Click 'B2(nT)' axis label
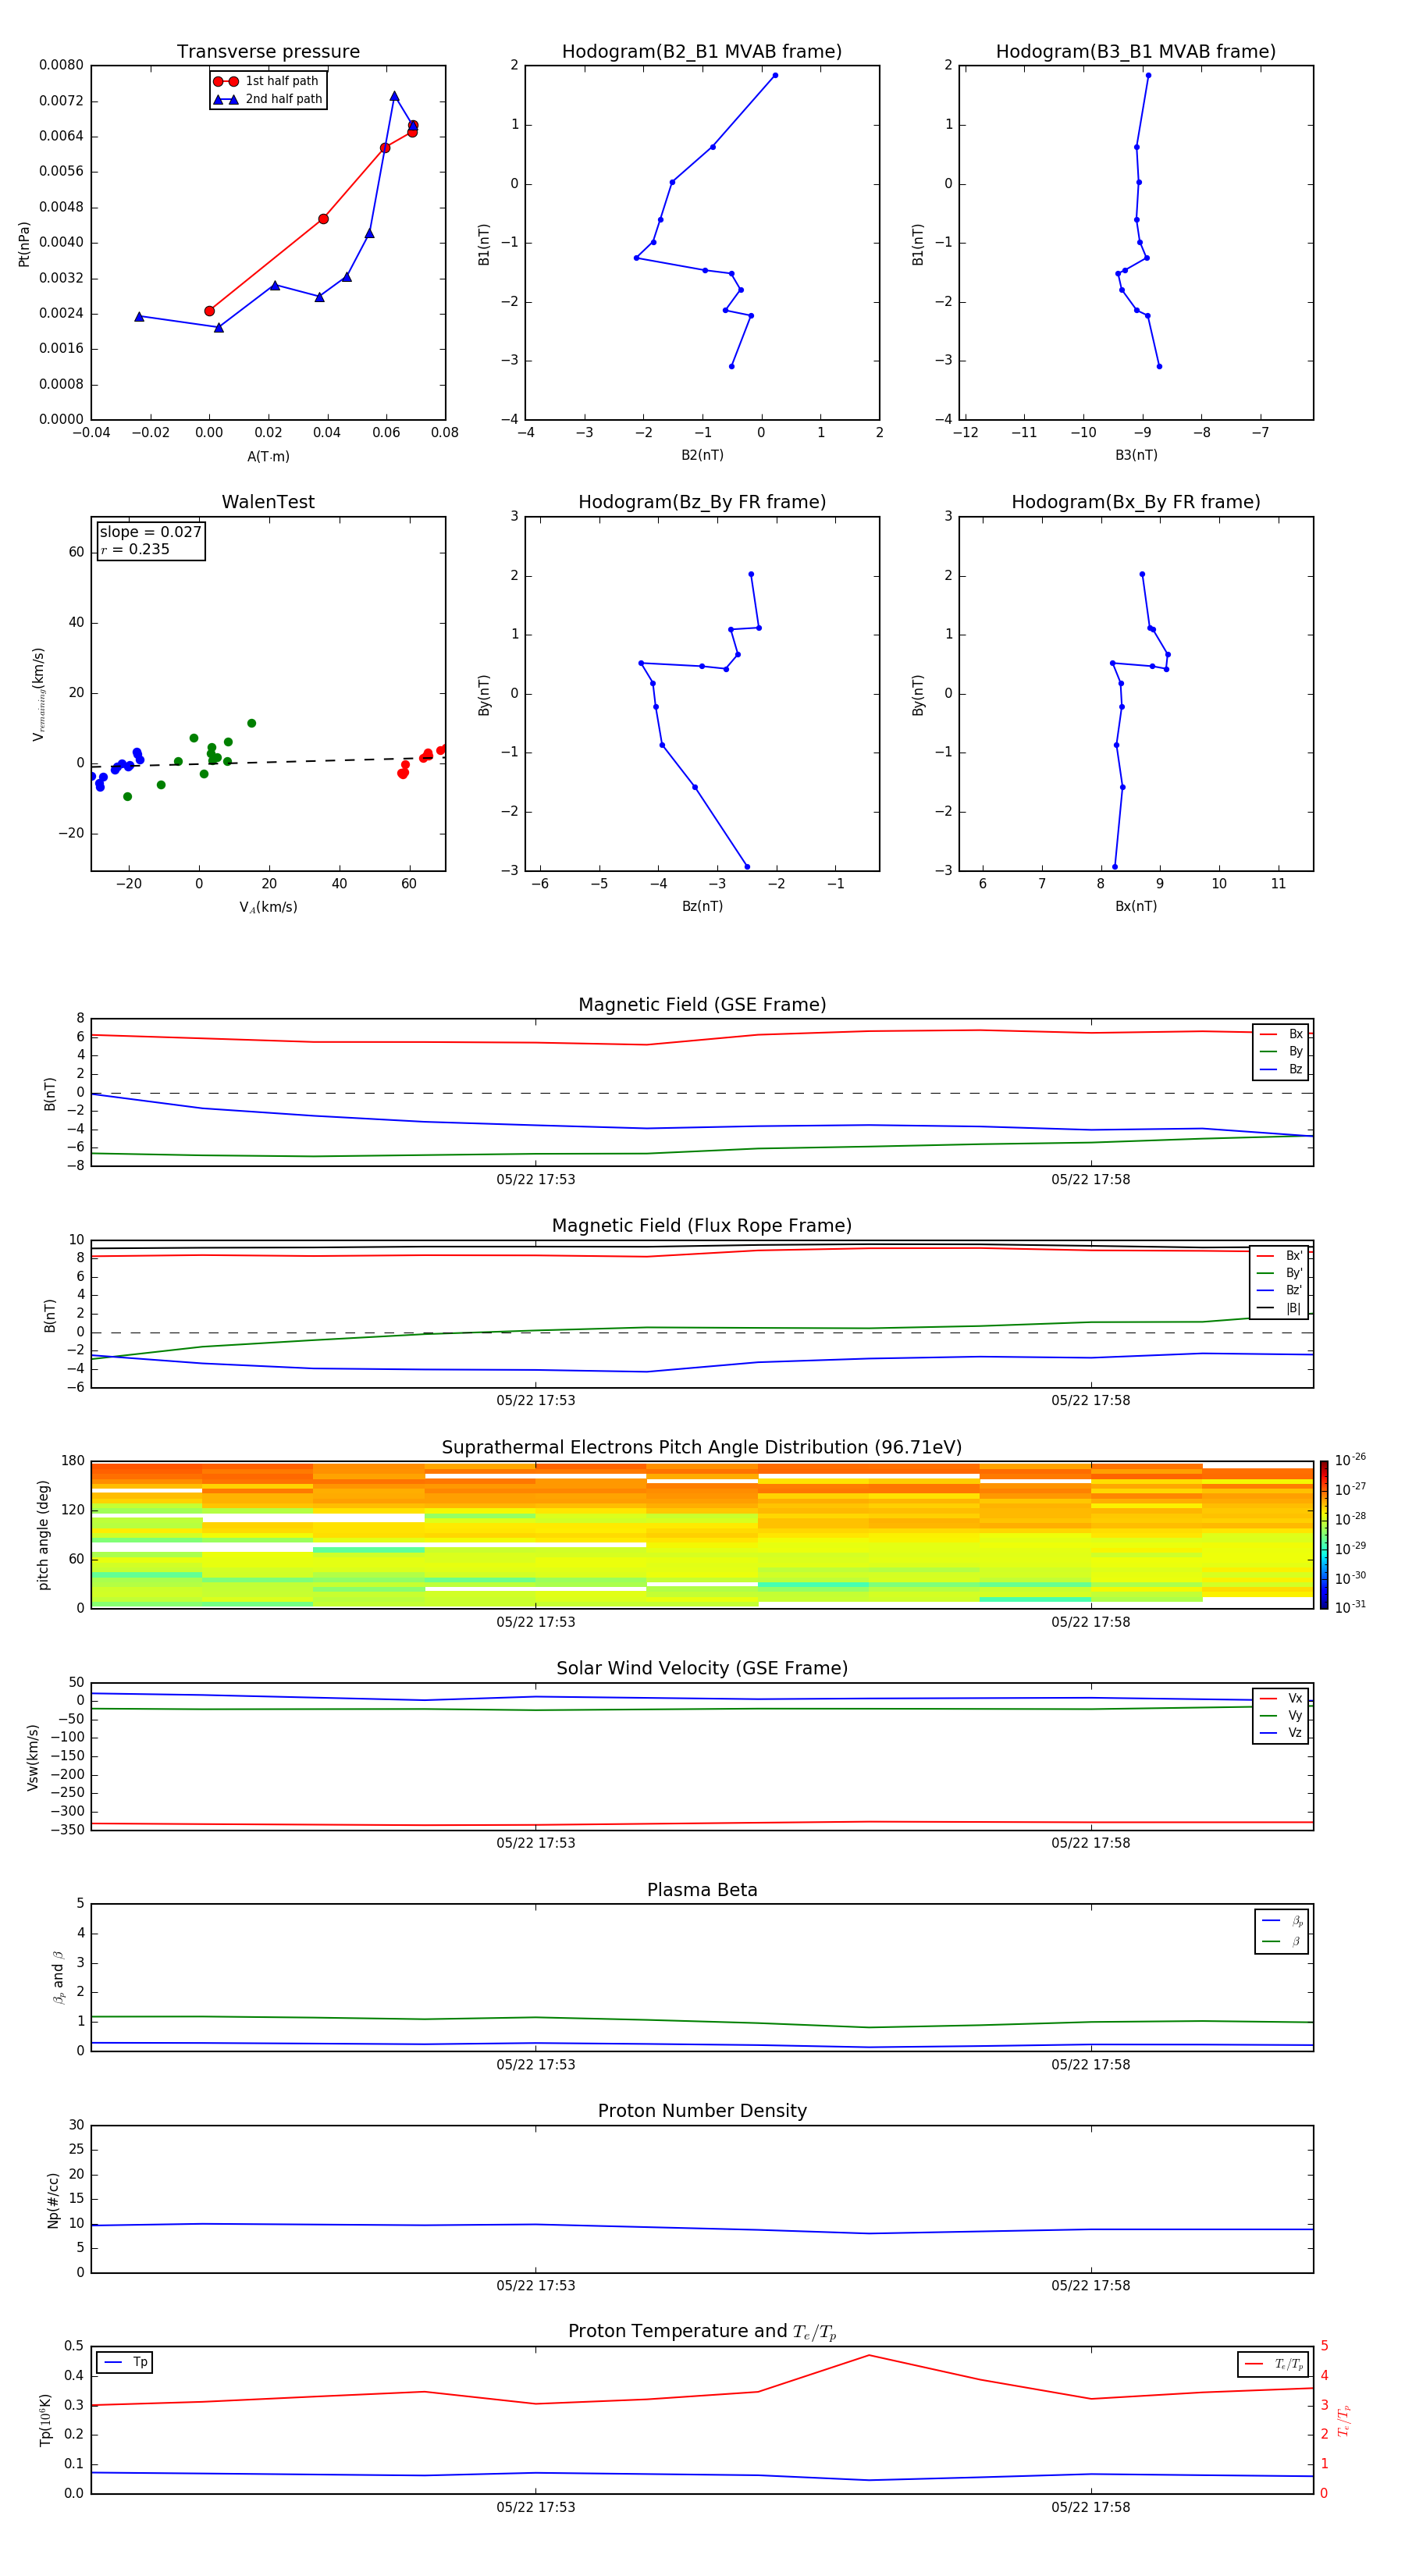The image size is (1405, 2576). tap(702, 455)
